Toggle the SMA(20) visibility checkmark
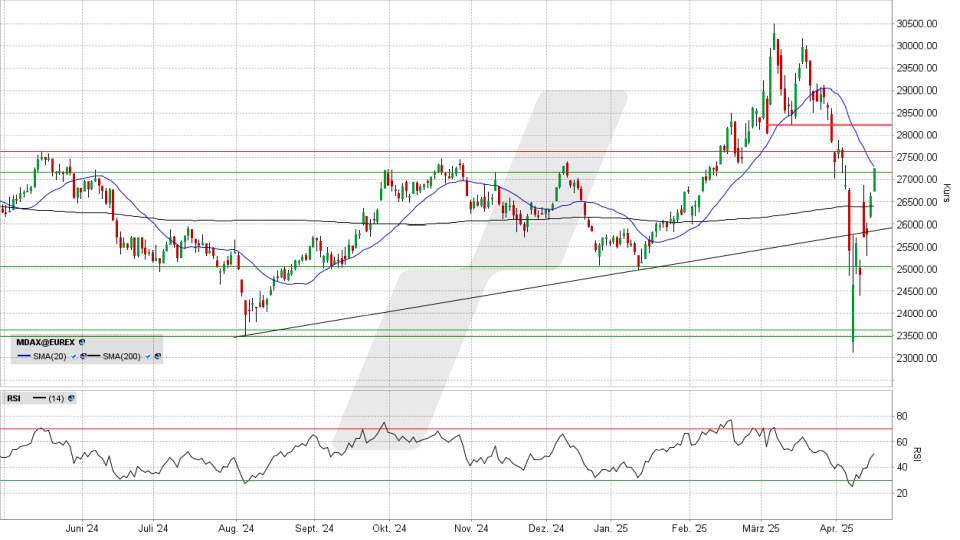Image resolution: width=960 pixels, height=540 pixels. (73, 356)
